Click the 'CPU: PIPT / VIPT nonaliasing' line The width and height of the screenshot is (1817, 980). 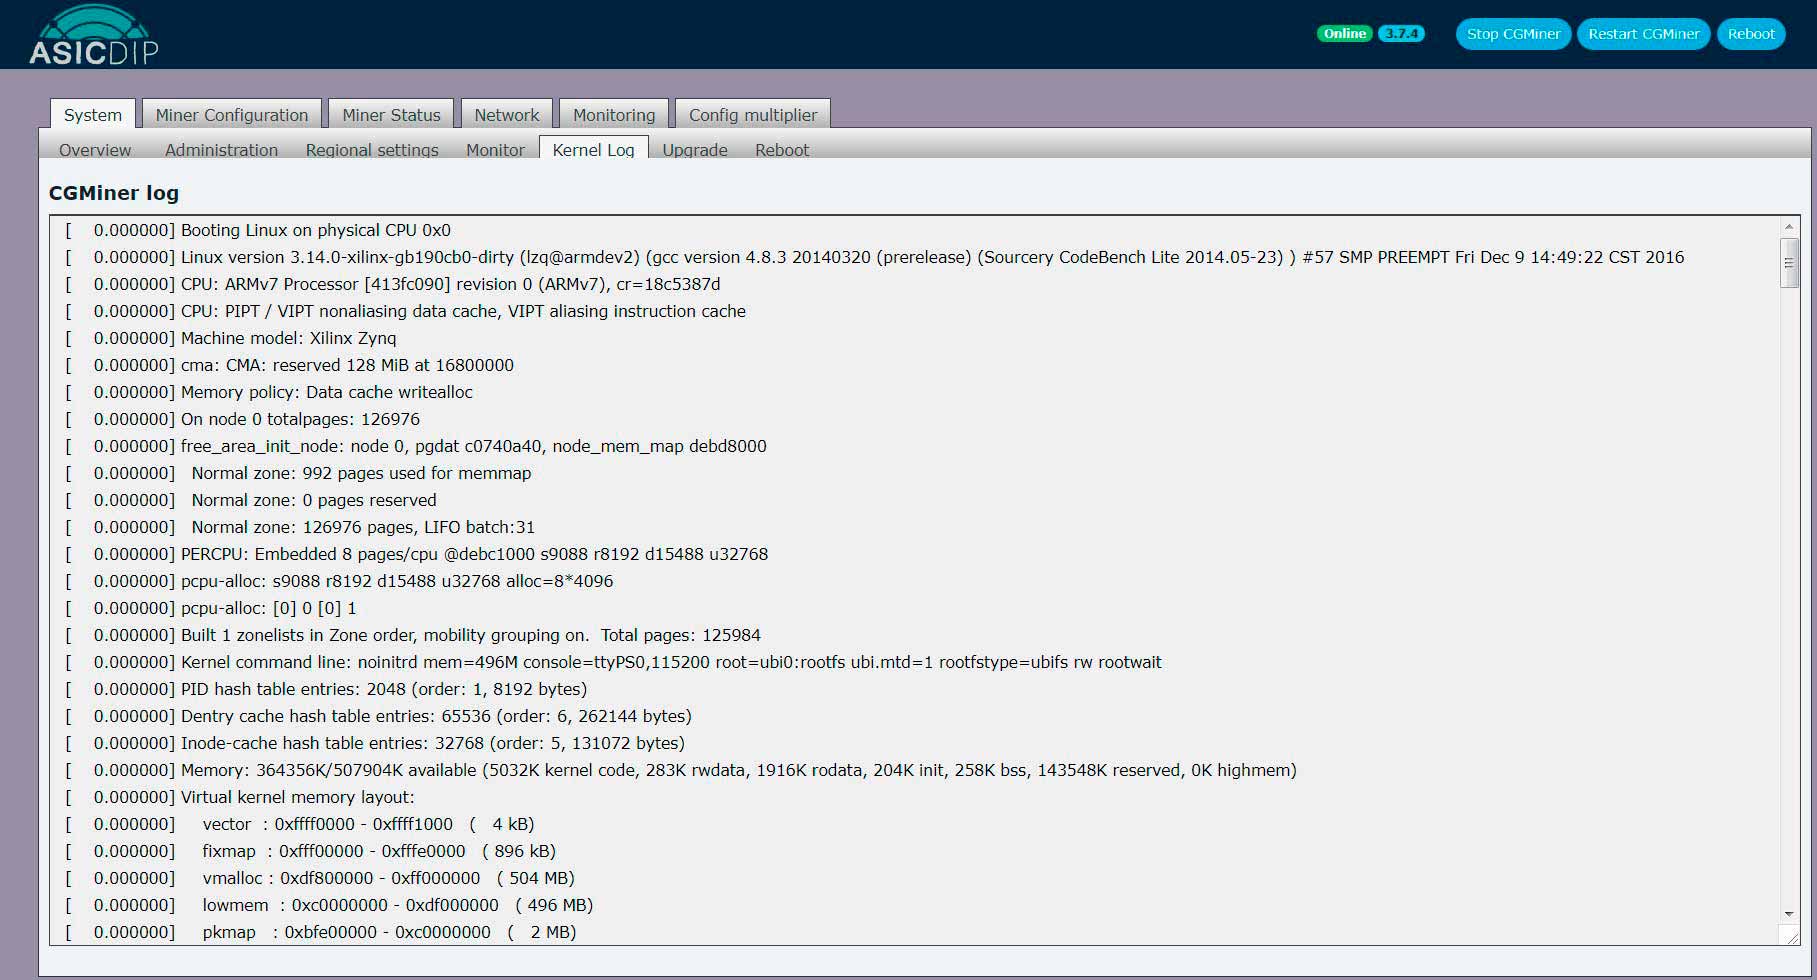(x=405, y=311)
